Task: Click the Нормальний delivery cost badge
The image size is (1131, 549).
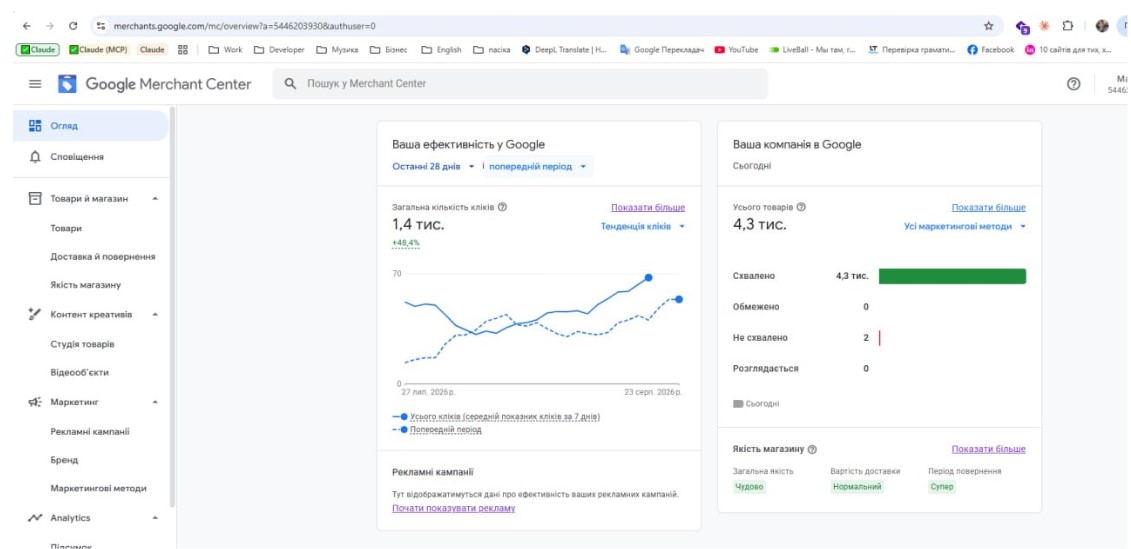Action: click(857, 487)
